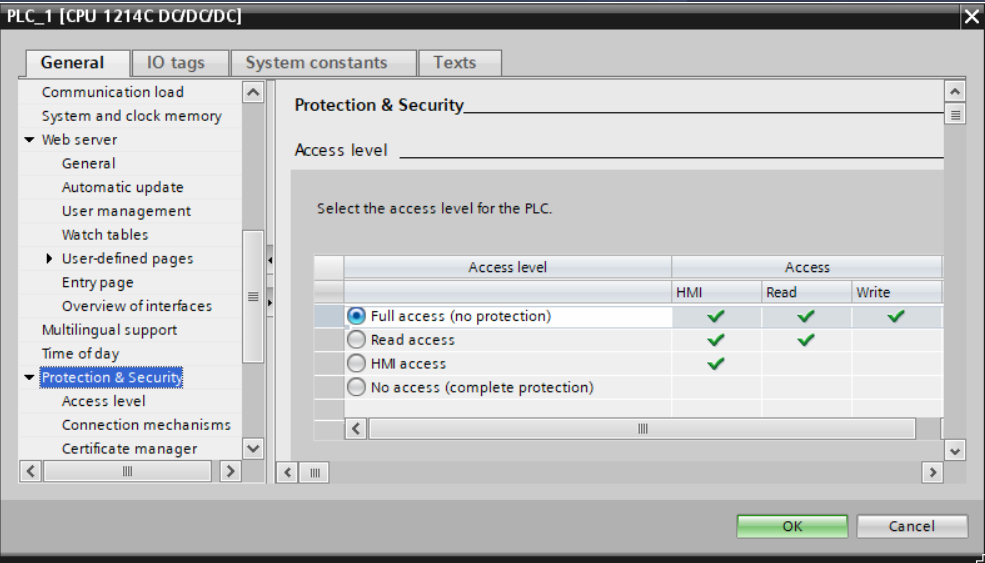Select Full access (no protection) radio button
Viewport: 985px width, 563px height.
click(356, 316)
